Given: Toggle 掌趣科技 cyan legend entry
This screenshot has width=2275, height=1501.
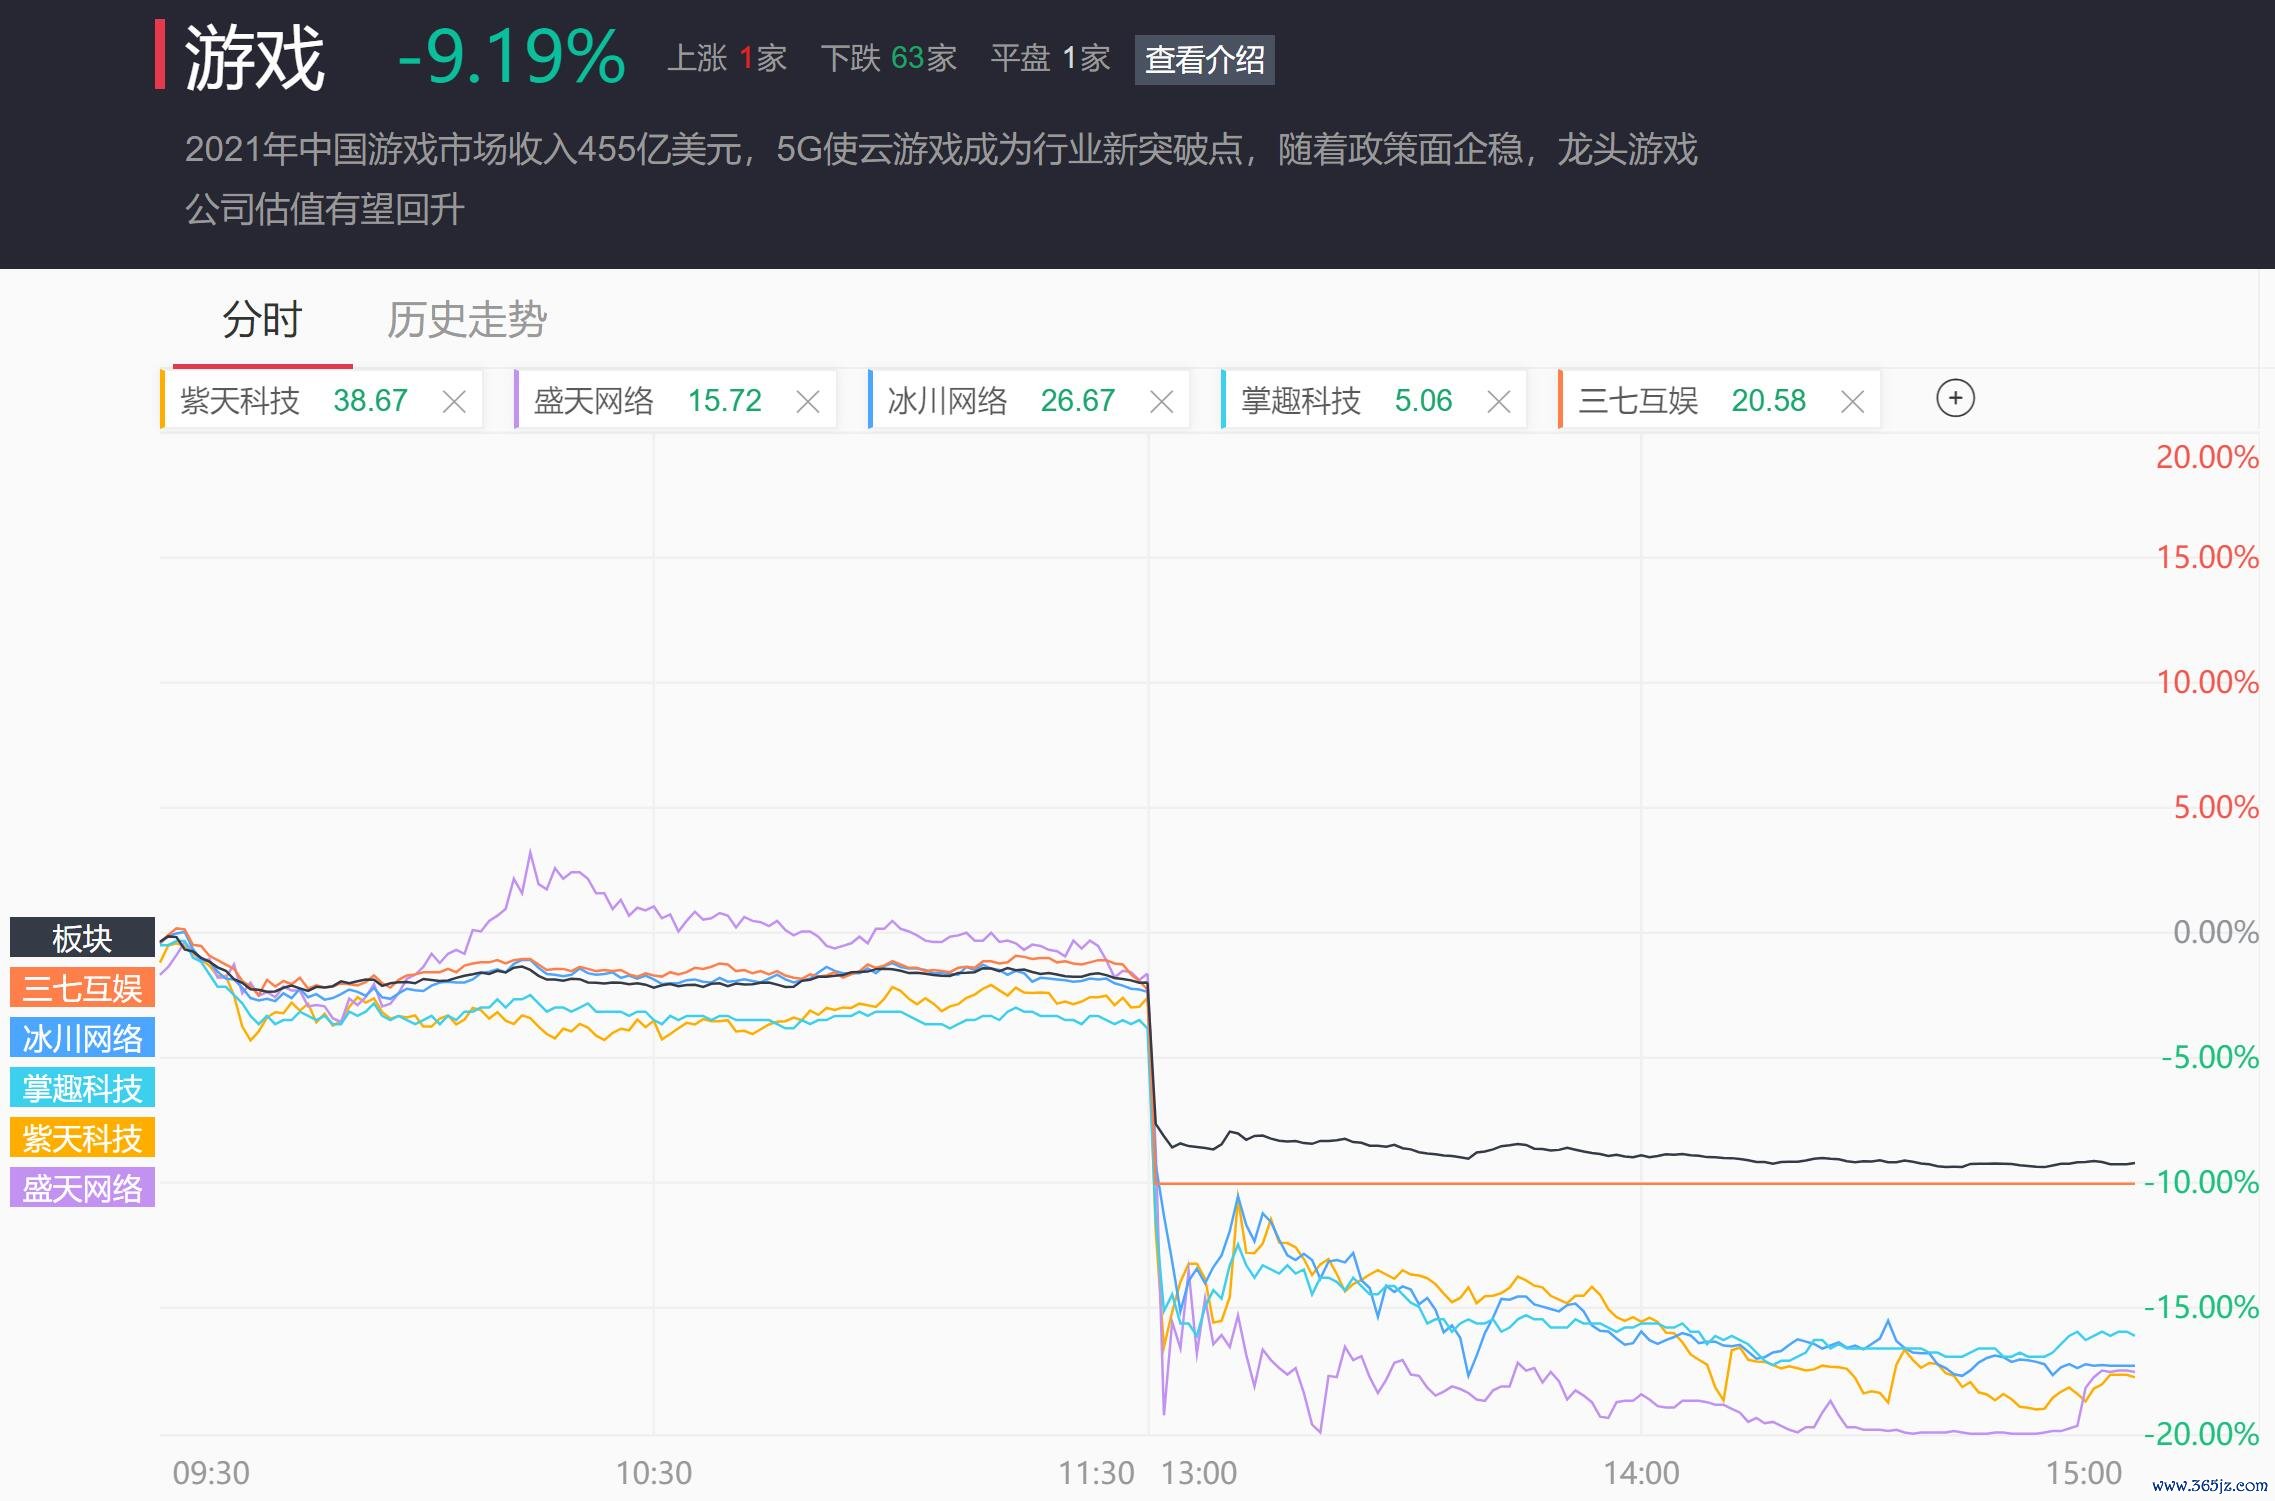Looking at the screenshot, I should (x=82, y=1088).
